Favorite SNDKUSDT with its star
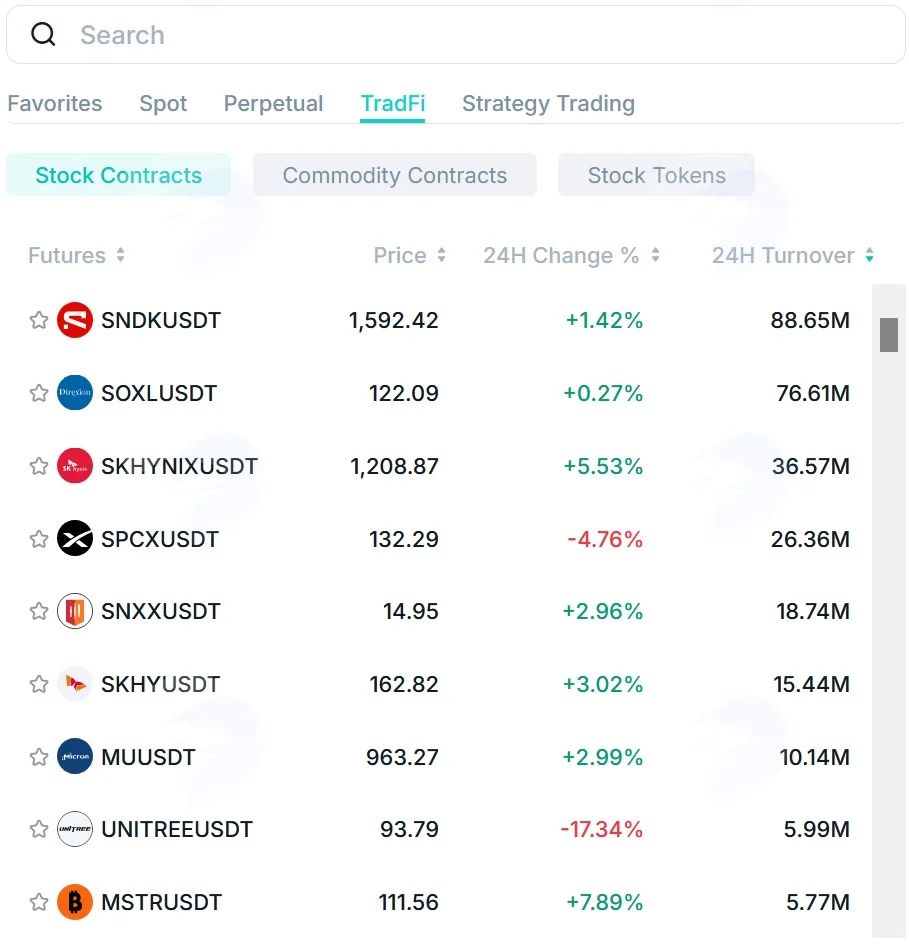The width and height of the screenshot is (909, 944). [39, 320]
